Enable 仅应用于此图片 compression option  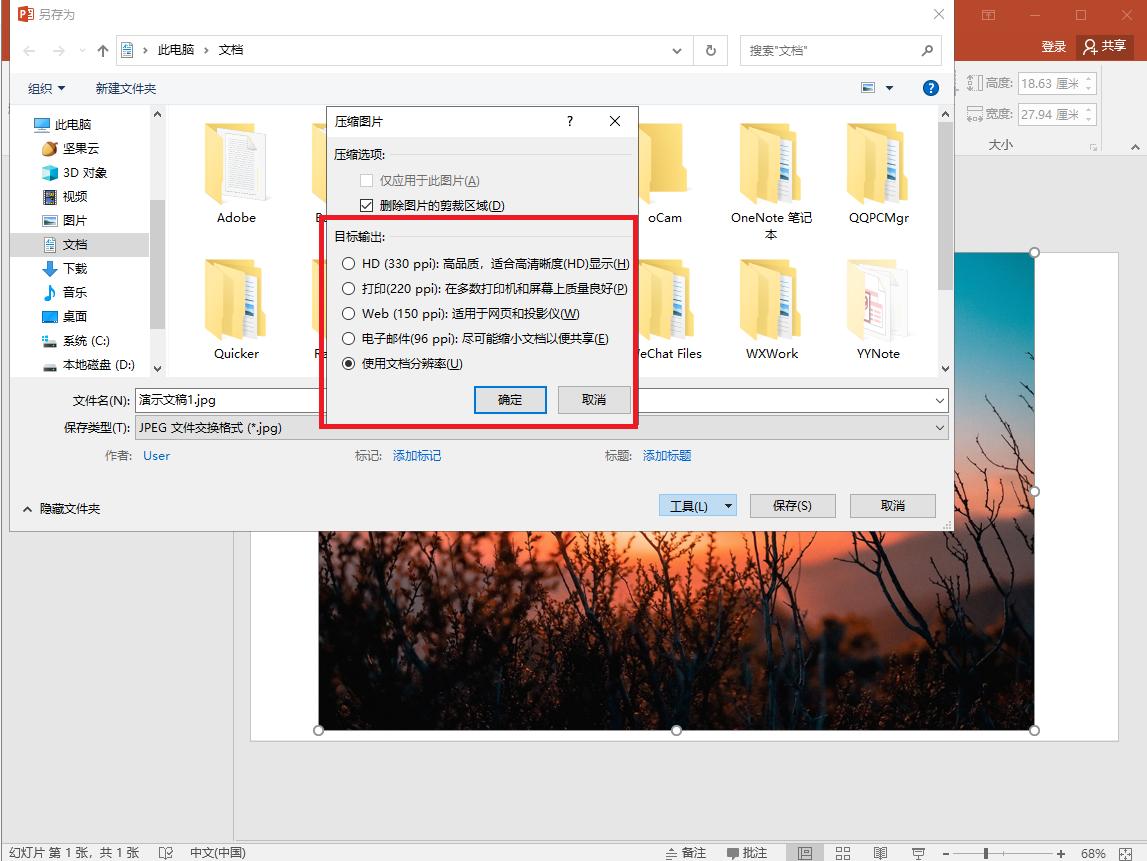(367, 180)
